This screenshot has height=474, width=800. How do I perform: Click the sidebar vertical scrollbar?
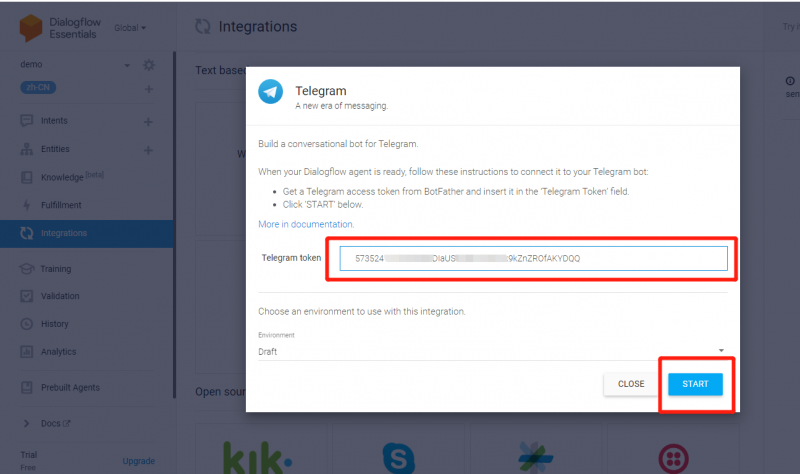[x=174, y=224]
